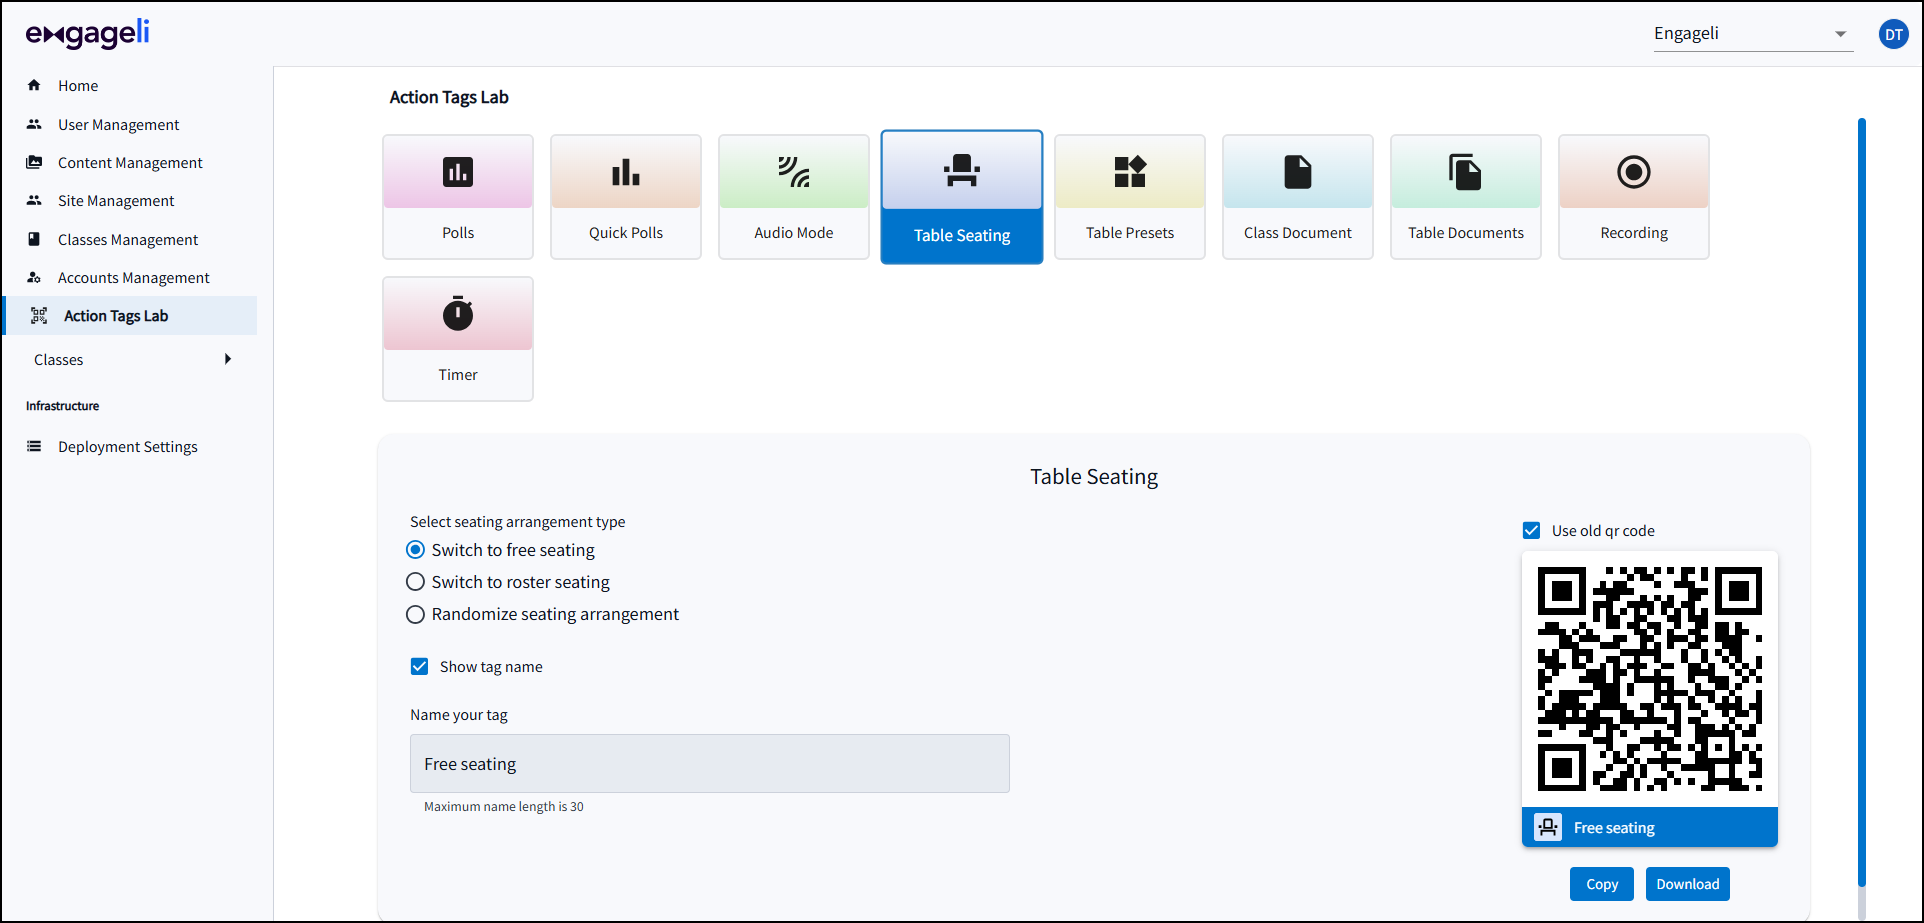This screenshot has height=923, width=1924.
Task: Click the Table Seating chair icon
Action: tap(962, 170)
